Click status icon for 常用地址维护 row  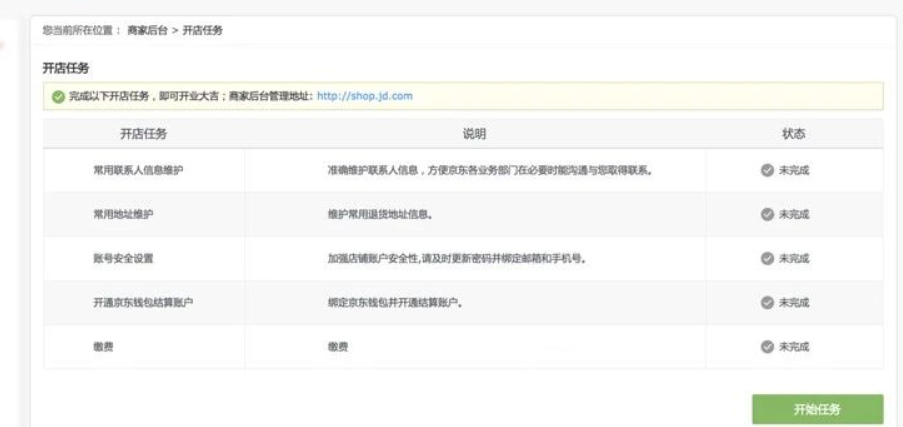pos(767,214)
